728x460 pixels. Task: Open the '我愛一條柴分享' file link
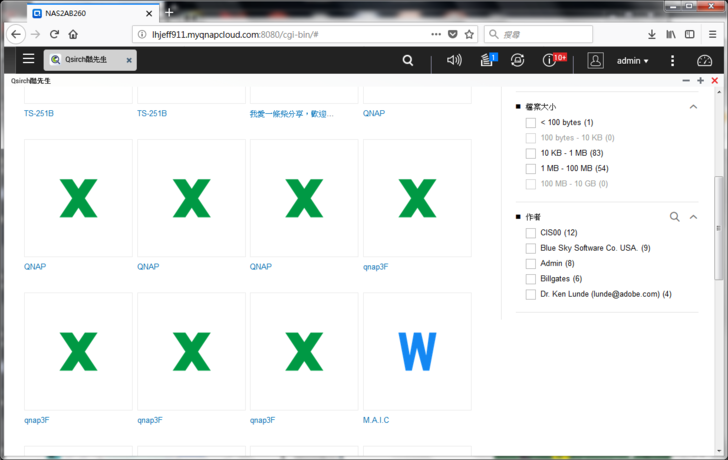coord(292,114)
